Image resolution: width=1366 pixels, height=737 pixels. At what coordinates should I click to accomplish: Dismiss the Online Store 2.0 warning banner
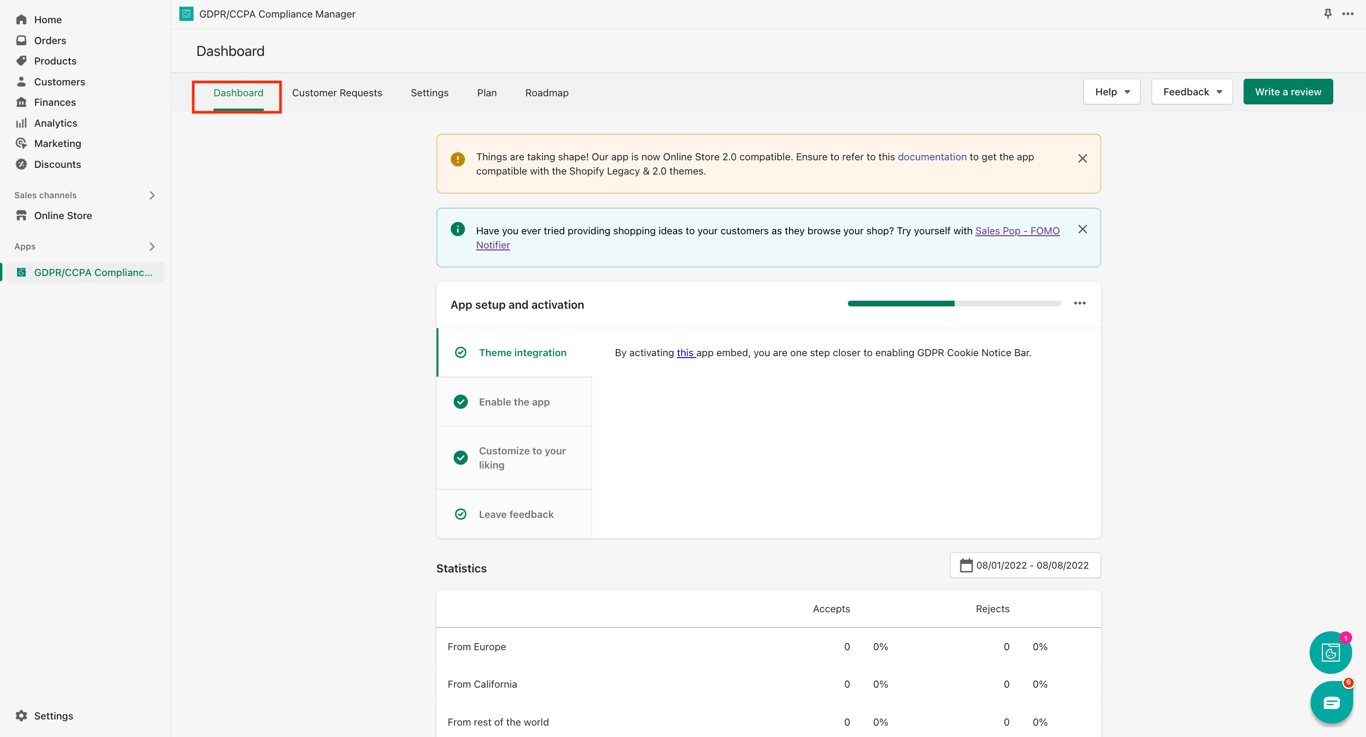tap(1082, 159)
